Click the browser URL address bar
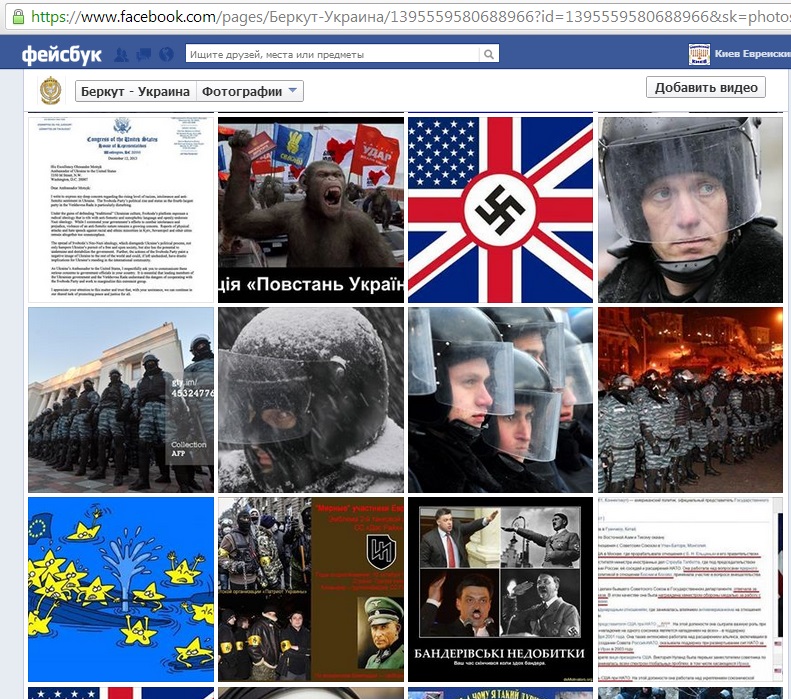 click(x=400, y=17)
